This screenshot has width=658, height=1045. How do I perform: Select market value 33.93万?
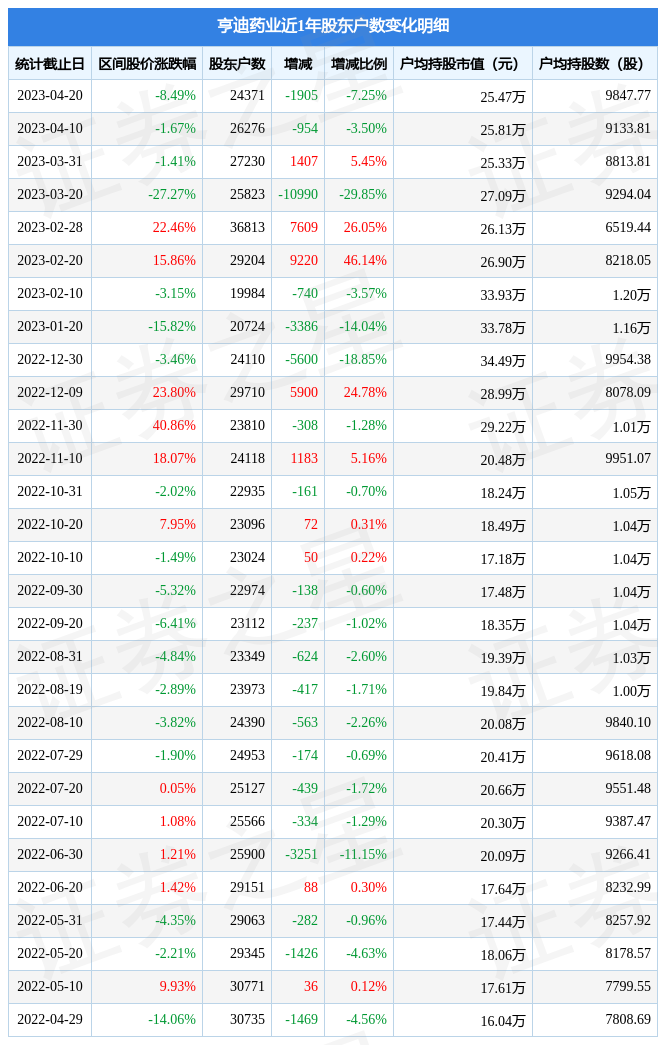click(503, 295)
